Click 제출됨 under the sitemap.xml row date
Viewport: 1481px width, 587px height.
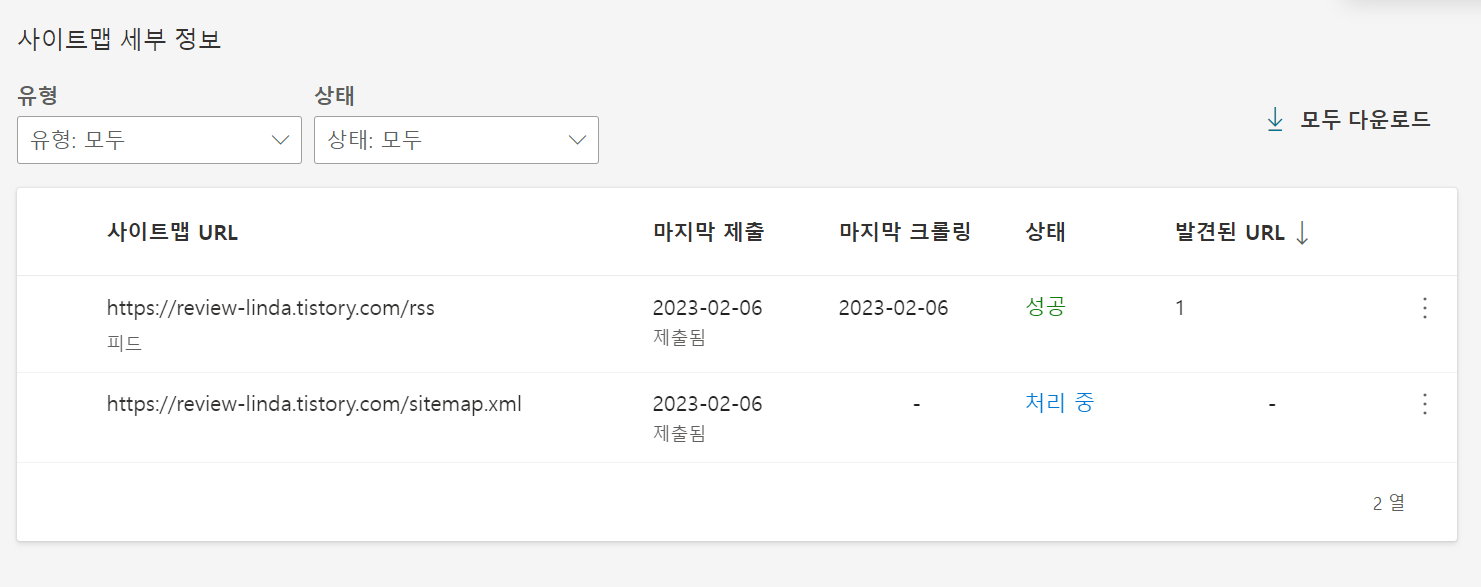point(679,434)
